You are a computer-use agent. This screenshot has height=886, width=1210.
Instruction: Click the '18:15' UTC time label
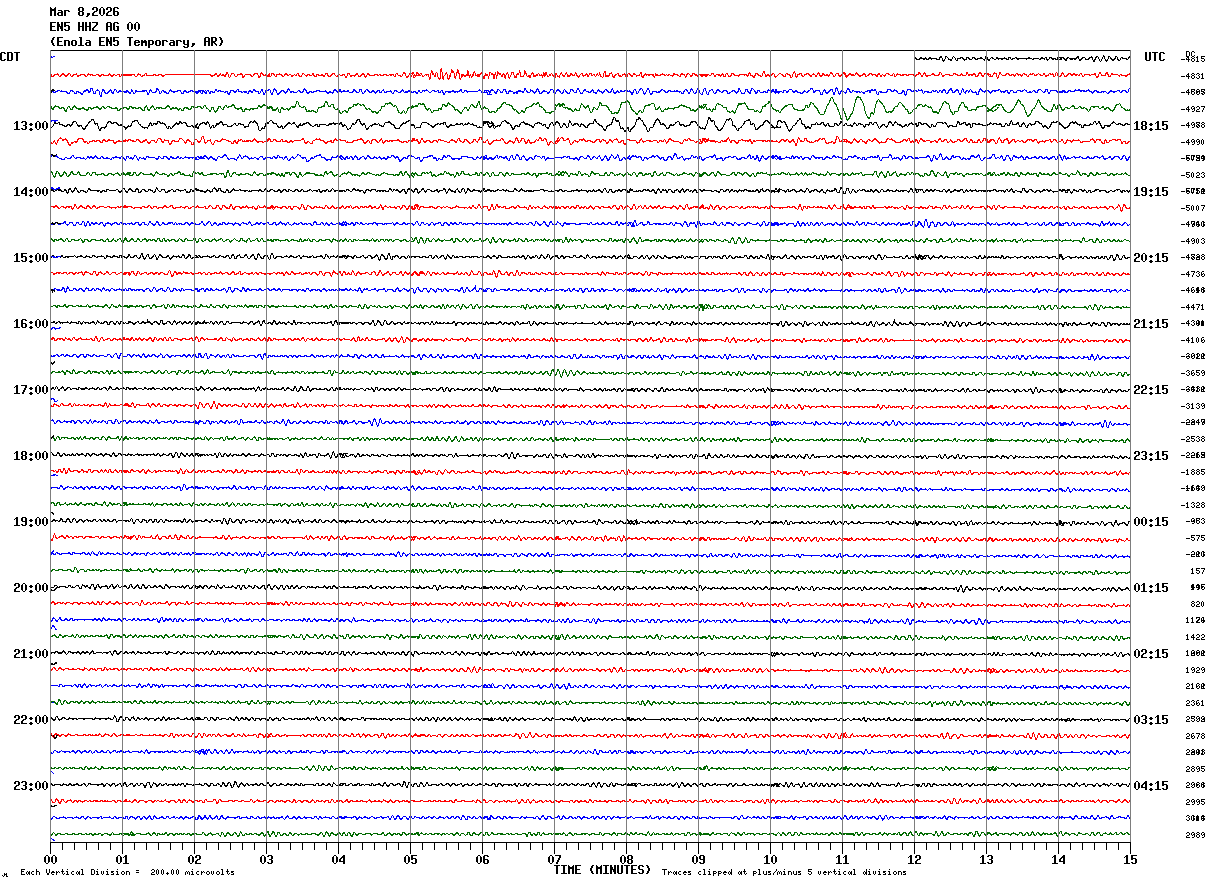click(x=1151, y=126)
